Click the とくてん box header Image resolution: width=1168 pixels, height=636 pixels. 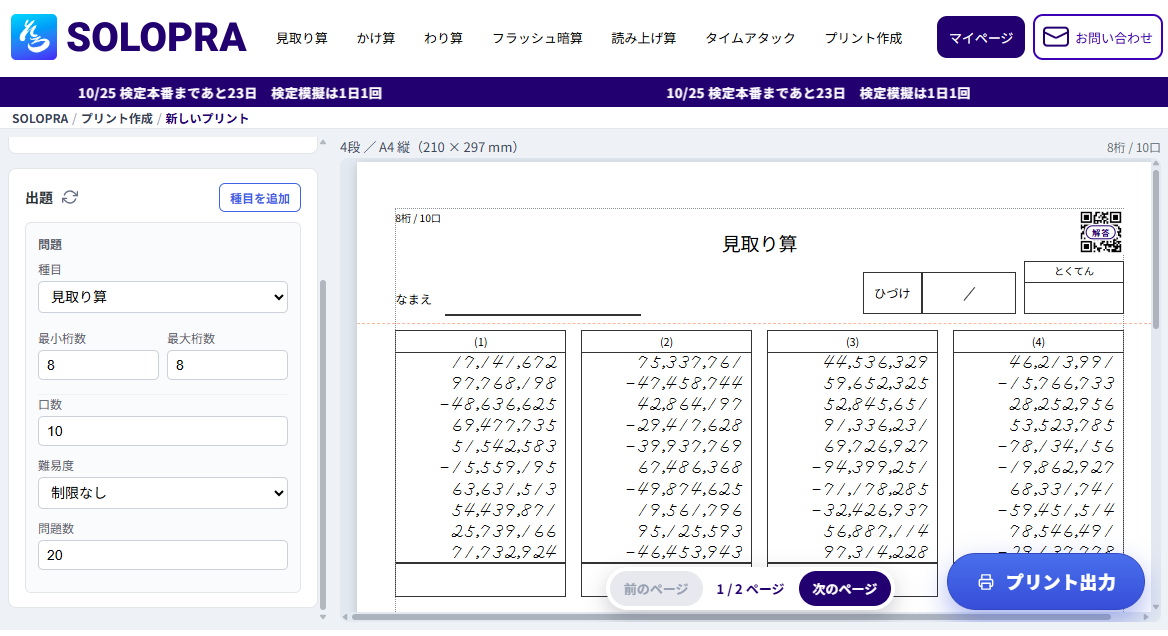(1073, 271)
